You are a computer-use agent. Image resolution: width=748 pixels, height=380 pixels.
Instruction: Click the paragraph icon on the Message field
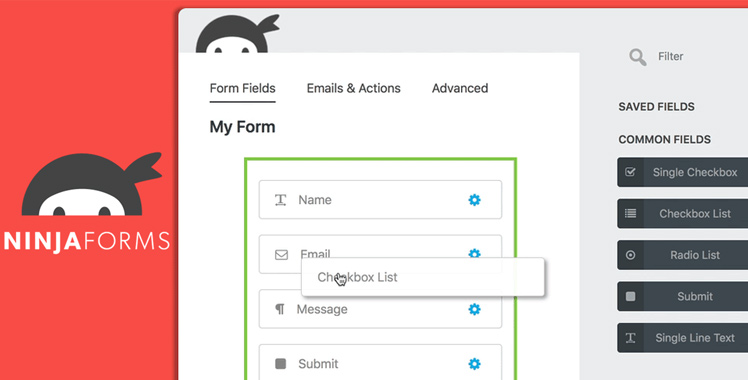tap(280, 309)
